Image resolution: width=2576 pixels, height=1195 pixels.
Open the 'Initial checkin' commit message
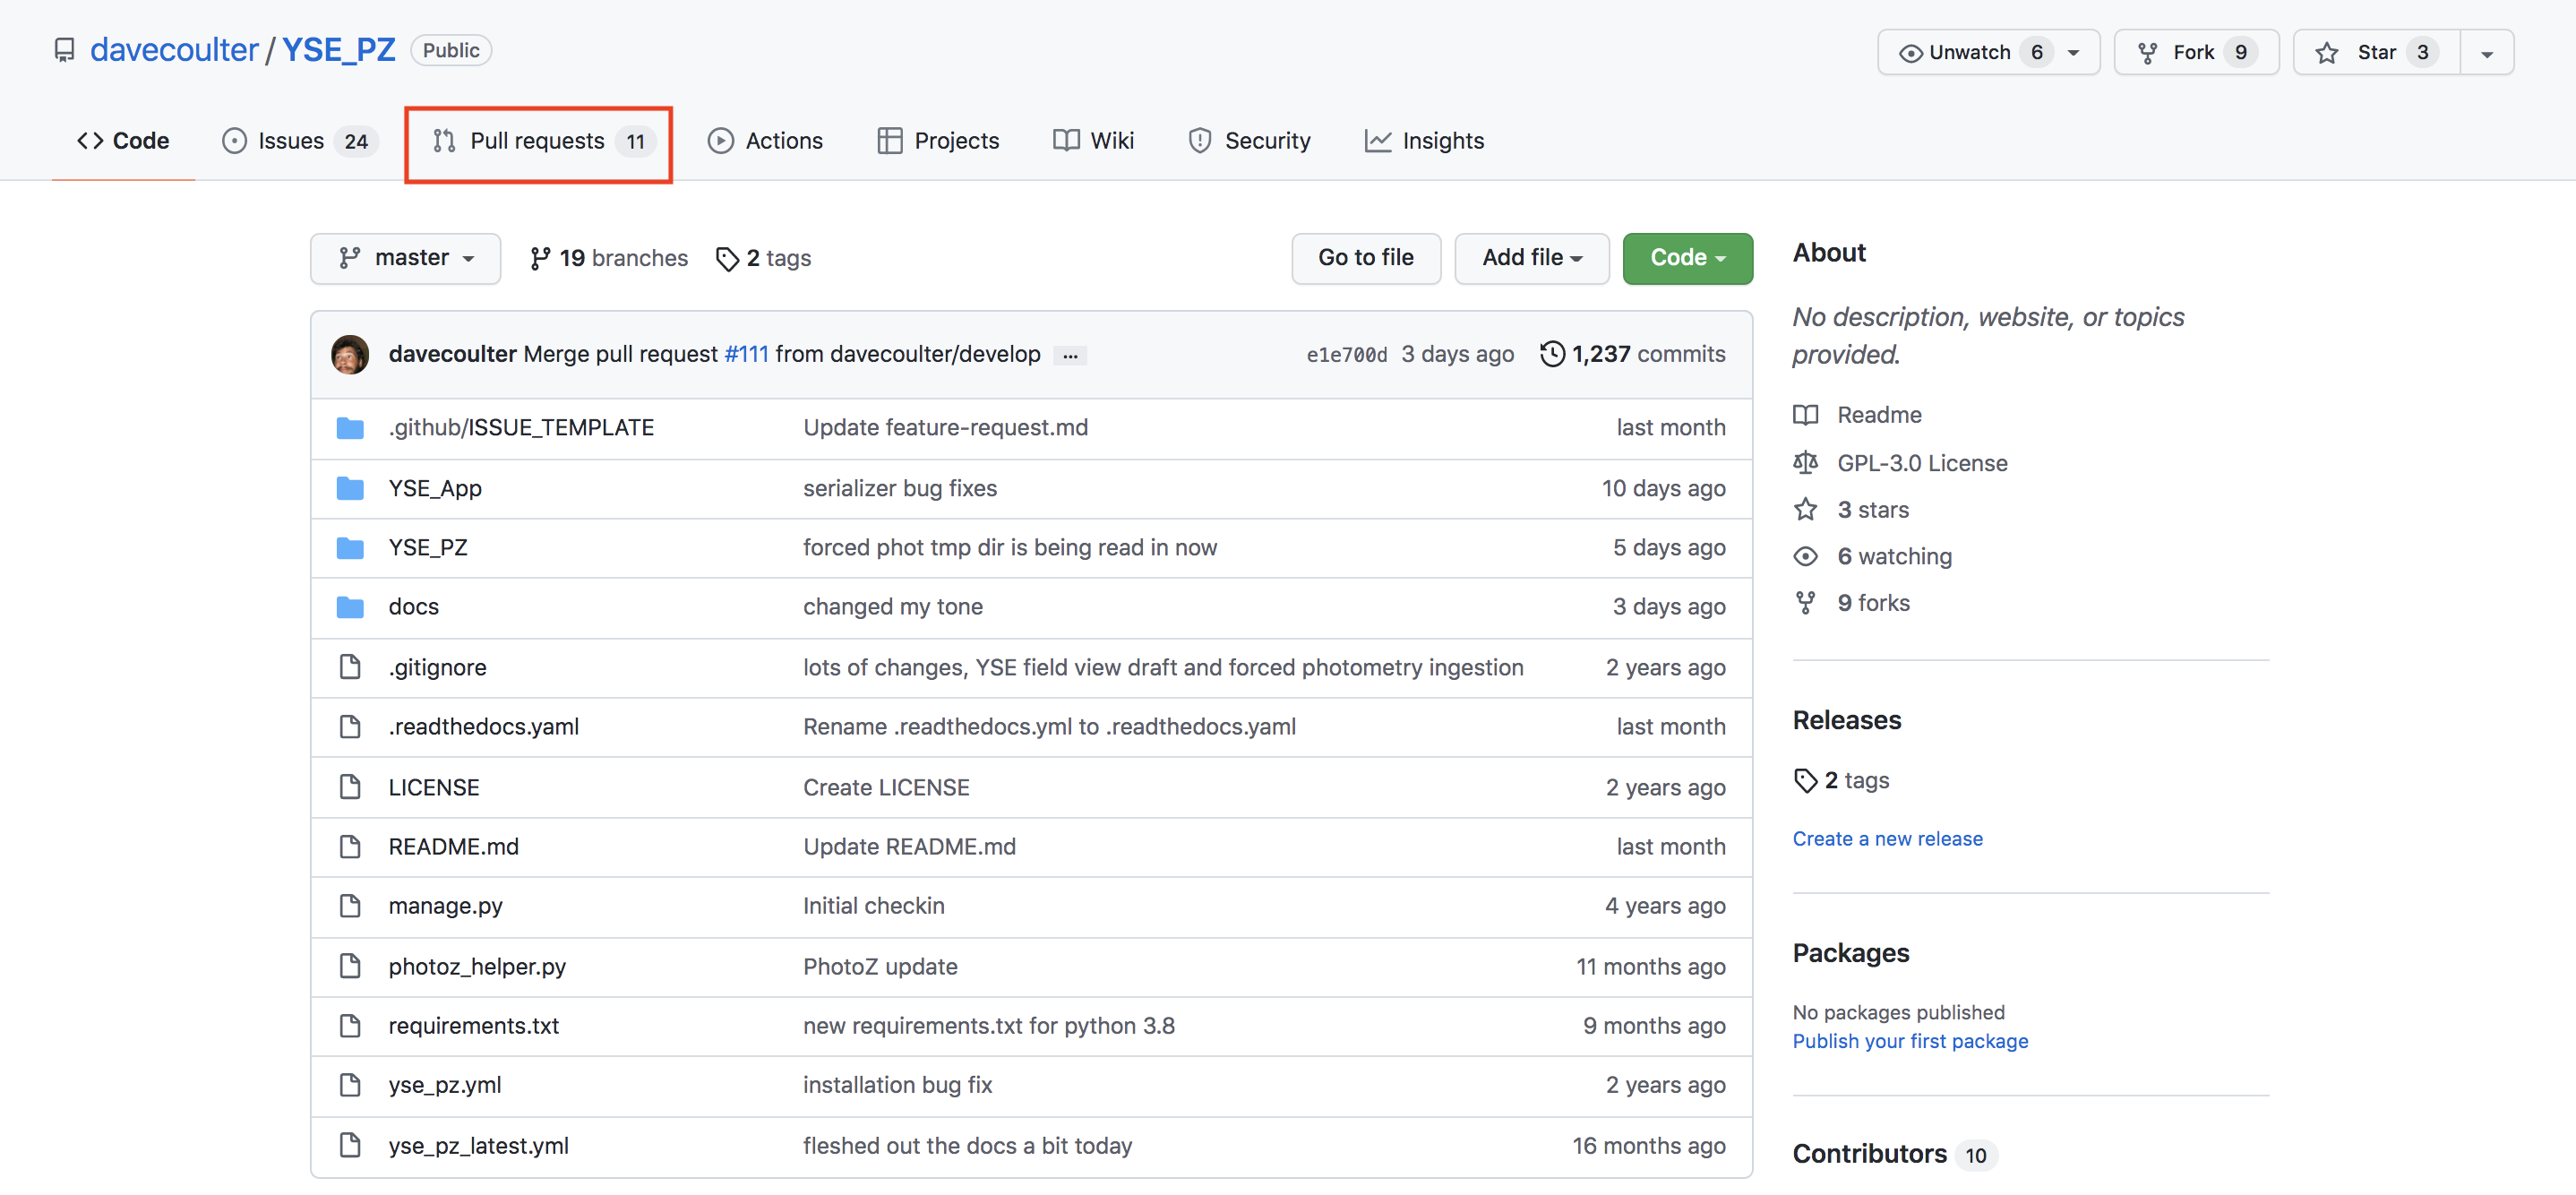(x=873, y=906)
